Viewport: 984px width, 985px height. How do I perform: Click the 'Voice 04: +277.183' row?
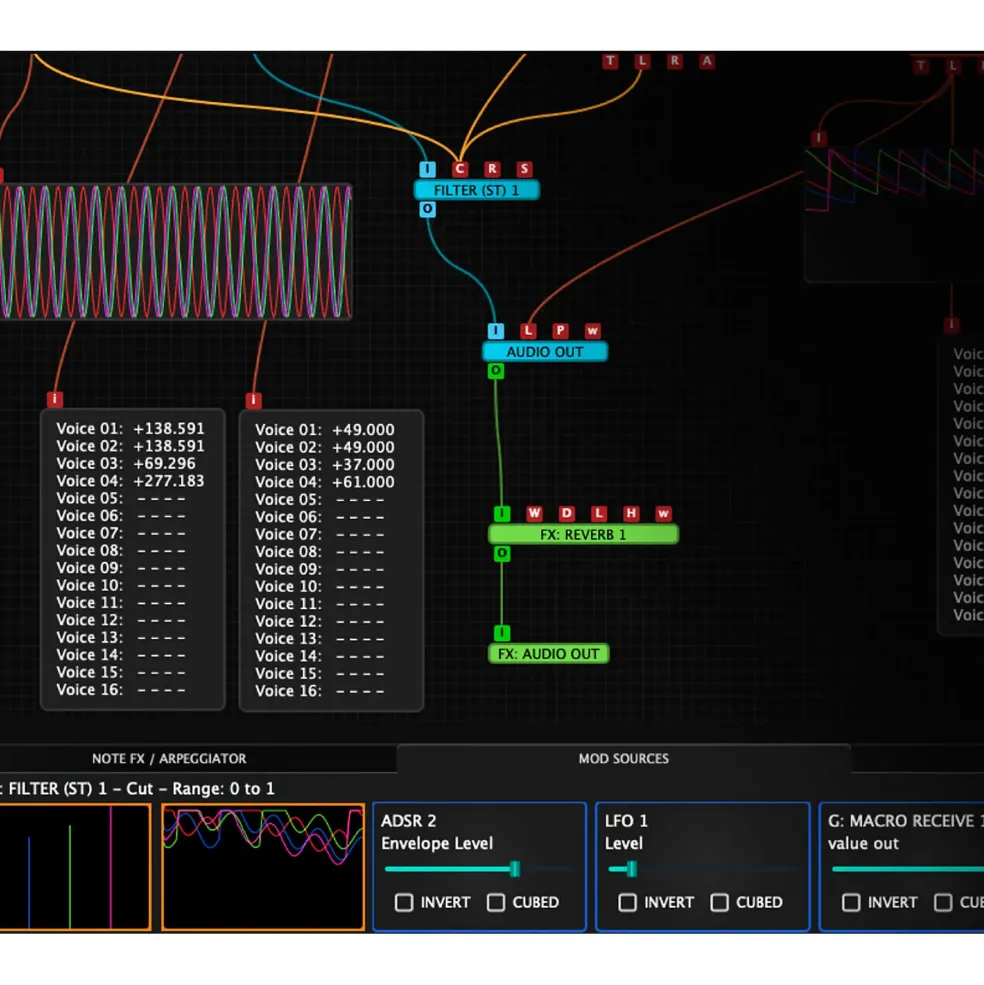tap(130, 481)
